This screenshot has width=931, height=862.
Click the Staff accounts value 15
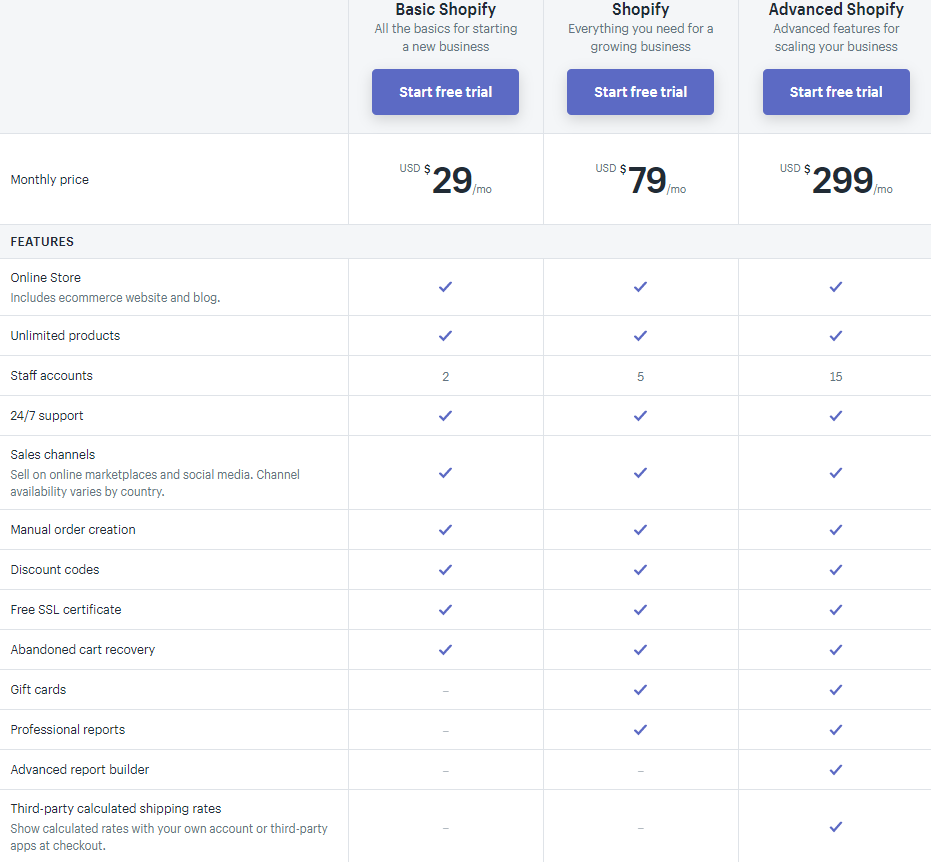[x=836, y=376]
